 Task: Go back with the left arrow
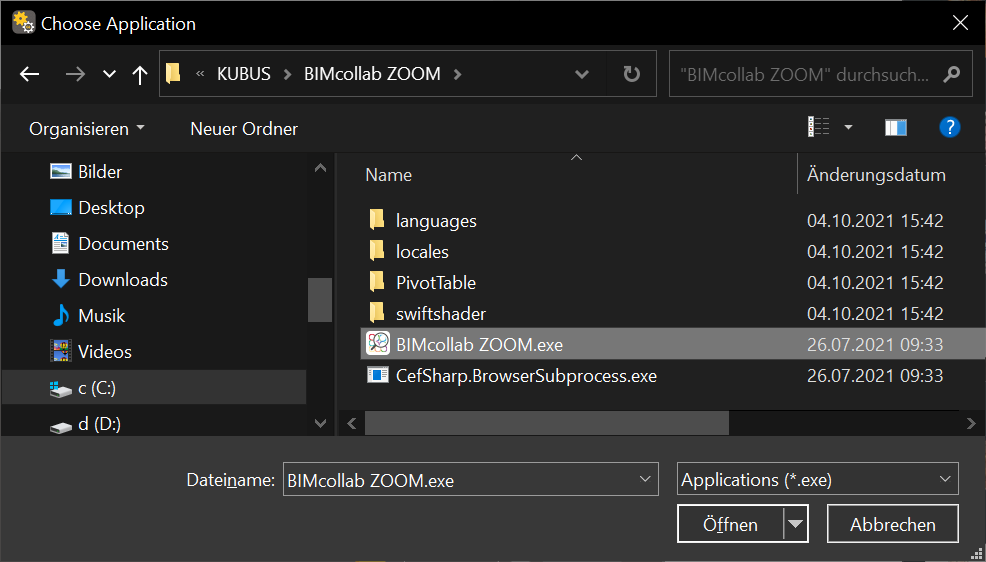point(30,74)
